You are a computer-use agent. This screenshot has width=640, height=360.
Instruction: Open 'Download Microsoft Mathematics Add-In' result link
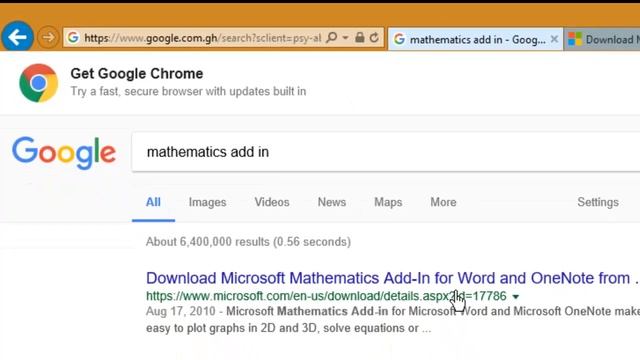point(392,278)
